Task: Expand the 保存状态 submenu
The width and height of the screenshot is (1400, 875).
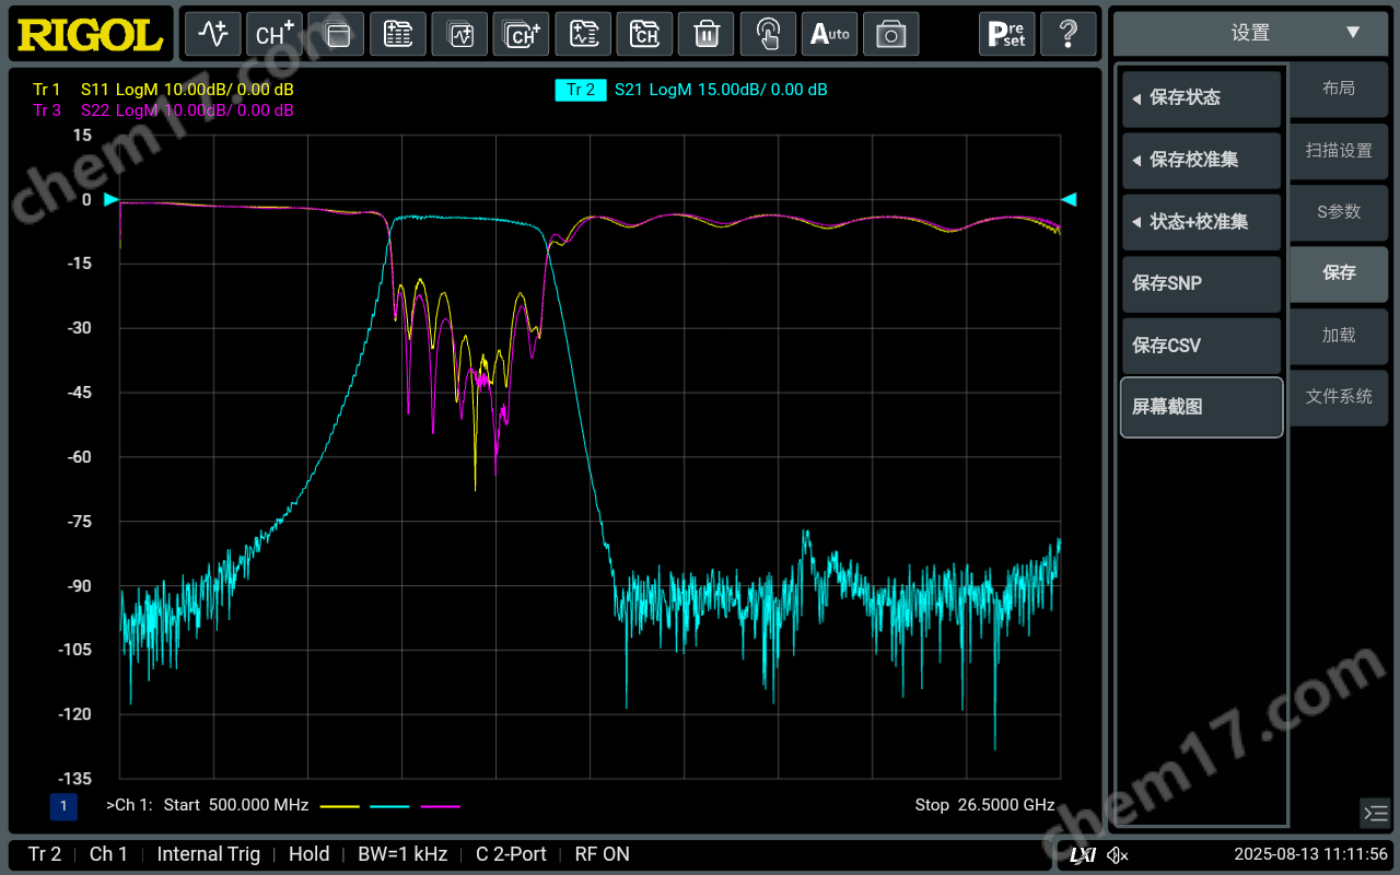Action: tap(1201, 98)
